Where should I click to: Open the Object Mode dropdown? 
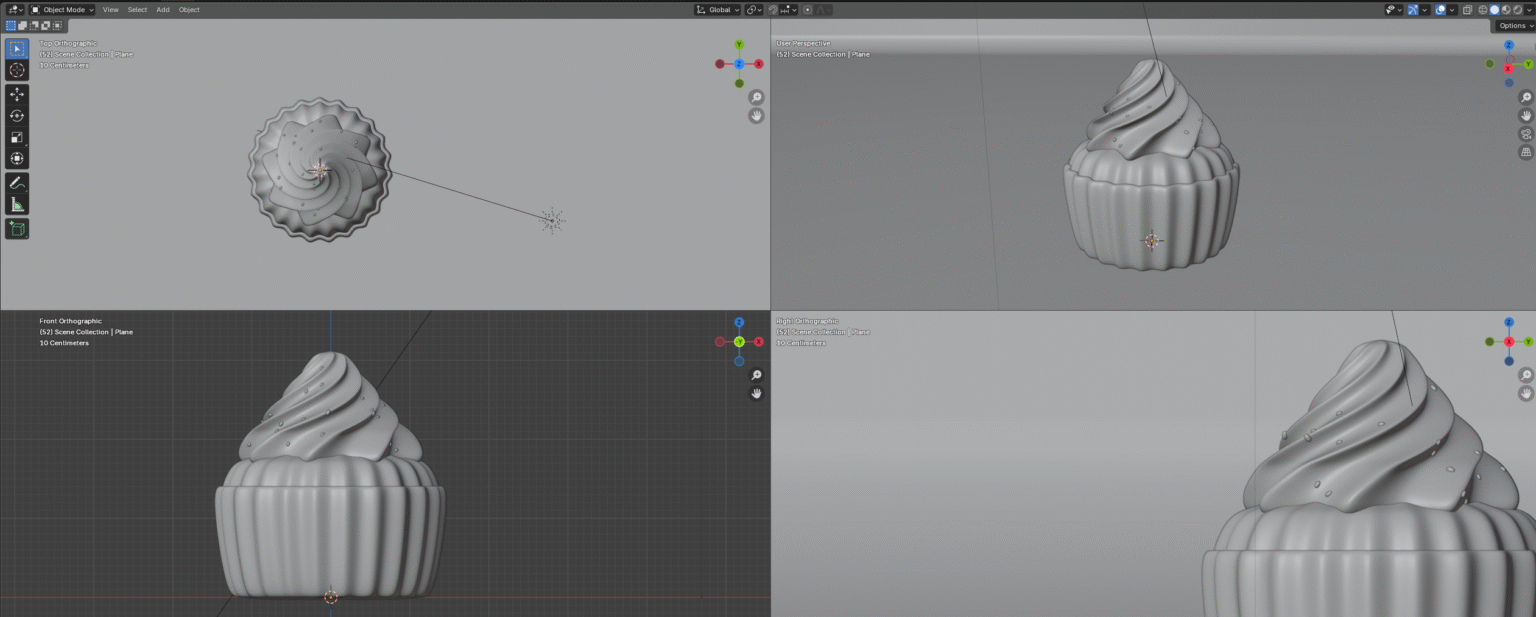point(62,10)
